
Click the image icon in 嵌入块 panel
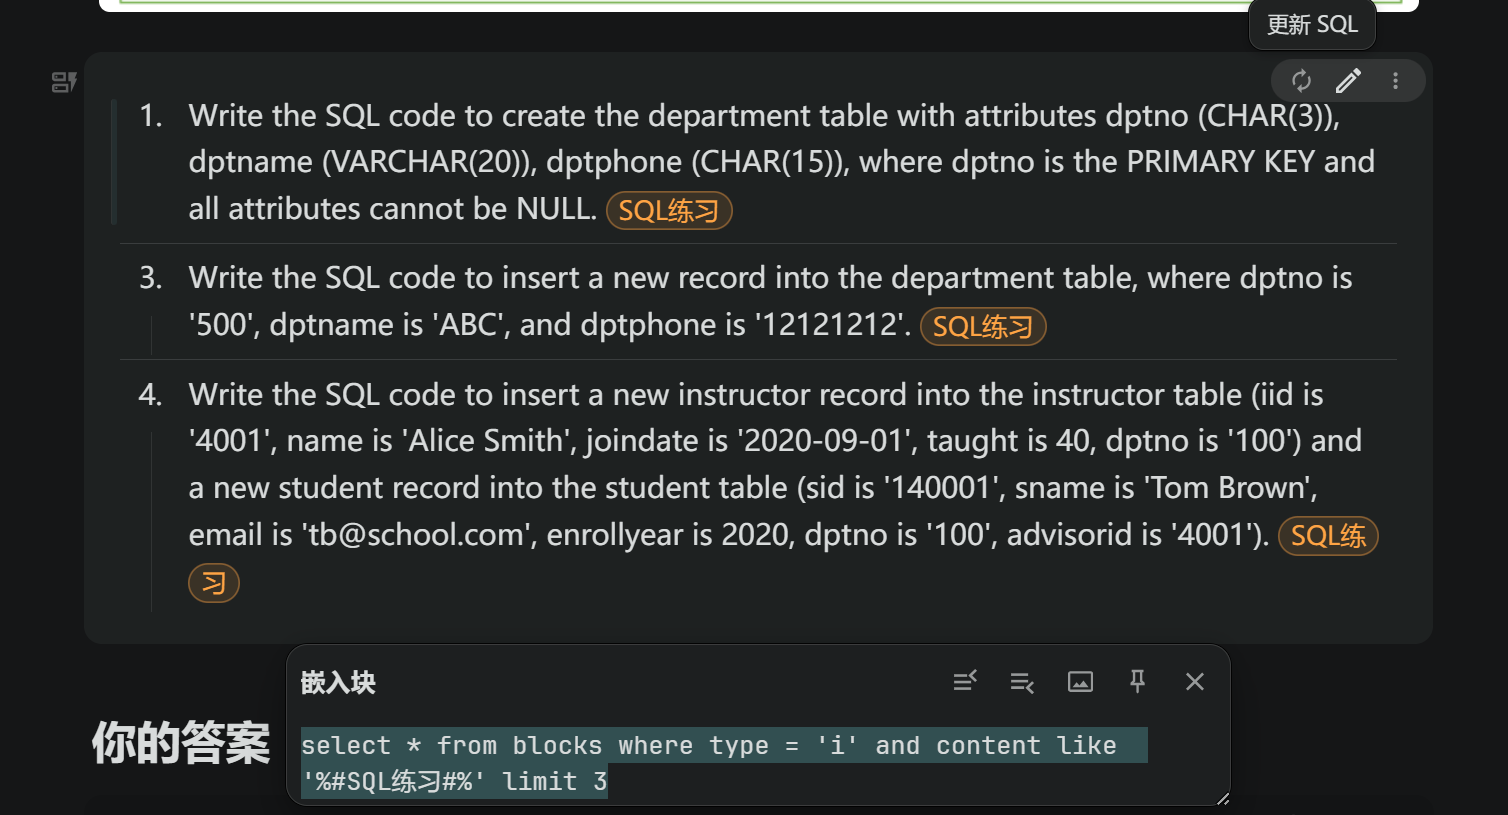point(1080,682)
